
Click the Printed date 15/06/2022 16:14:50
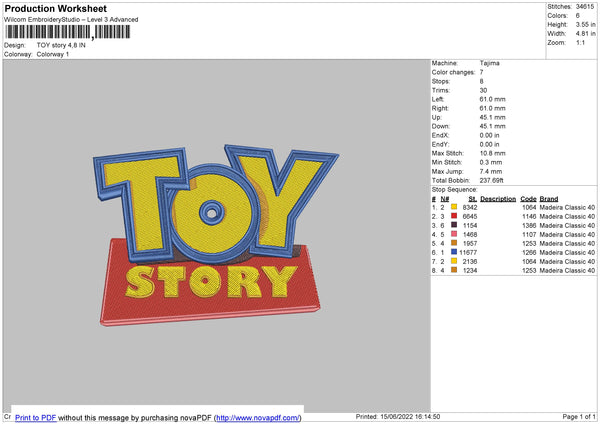[410, 416]
